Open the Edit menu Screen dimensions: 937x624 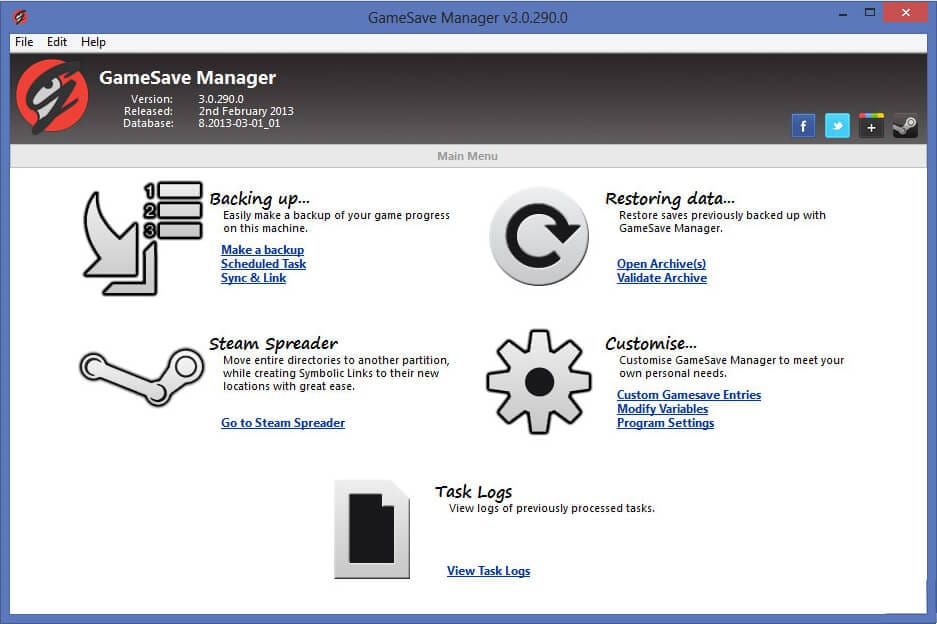tap(56, 42)
